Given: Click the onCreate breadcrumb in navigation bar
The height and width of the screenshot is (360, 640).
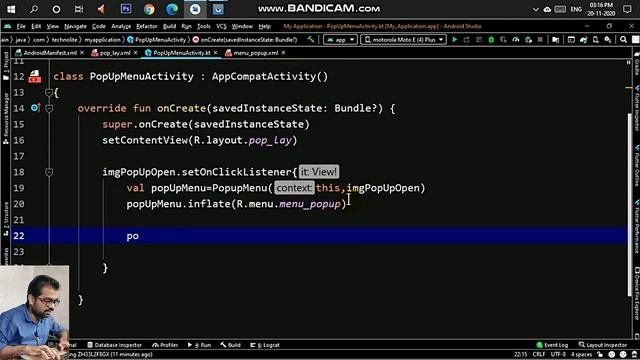Looking at the screenshot, I should point(245,40).
